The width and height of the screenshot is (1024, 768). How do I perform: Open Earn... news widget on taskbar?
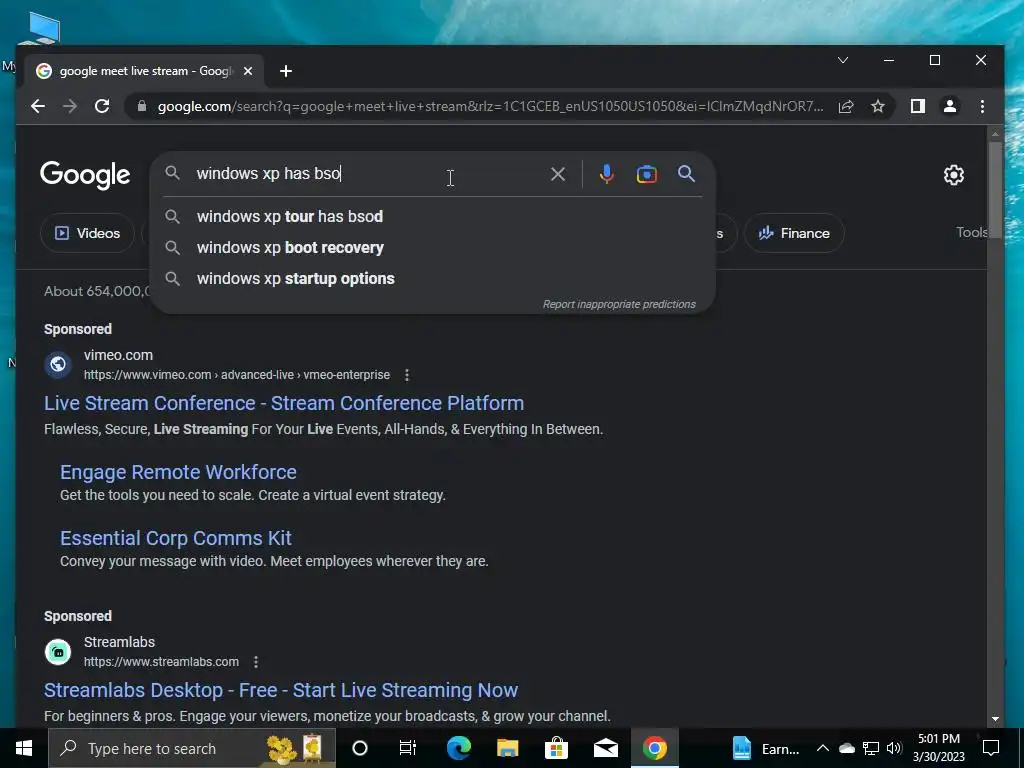click(766, 748)
